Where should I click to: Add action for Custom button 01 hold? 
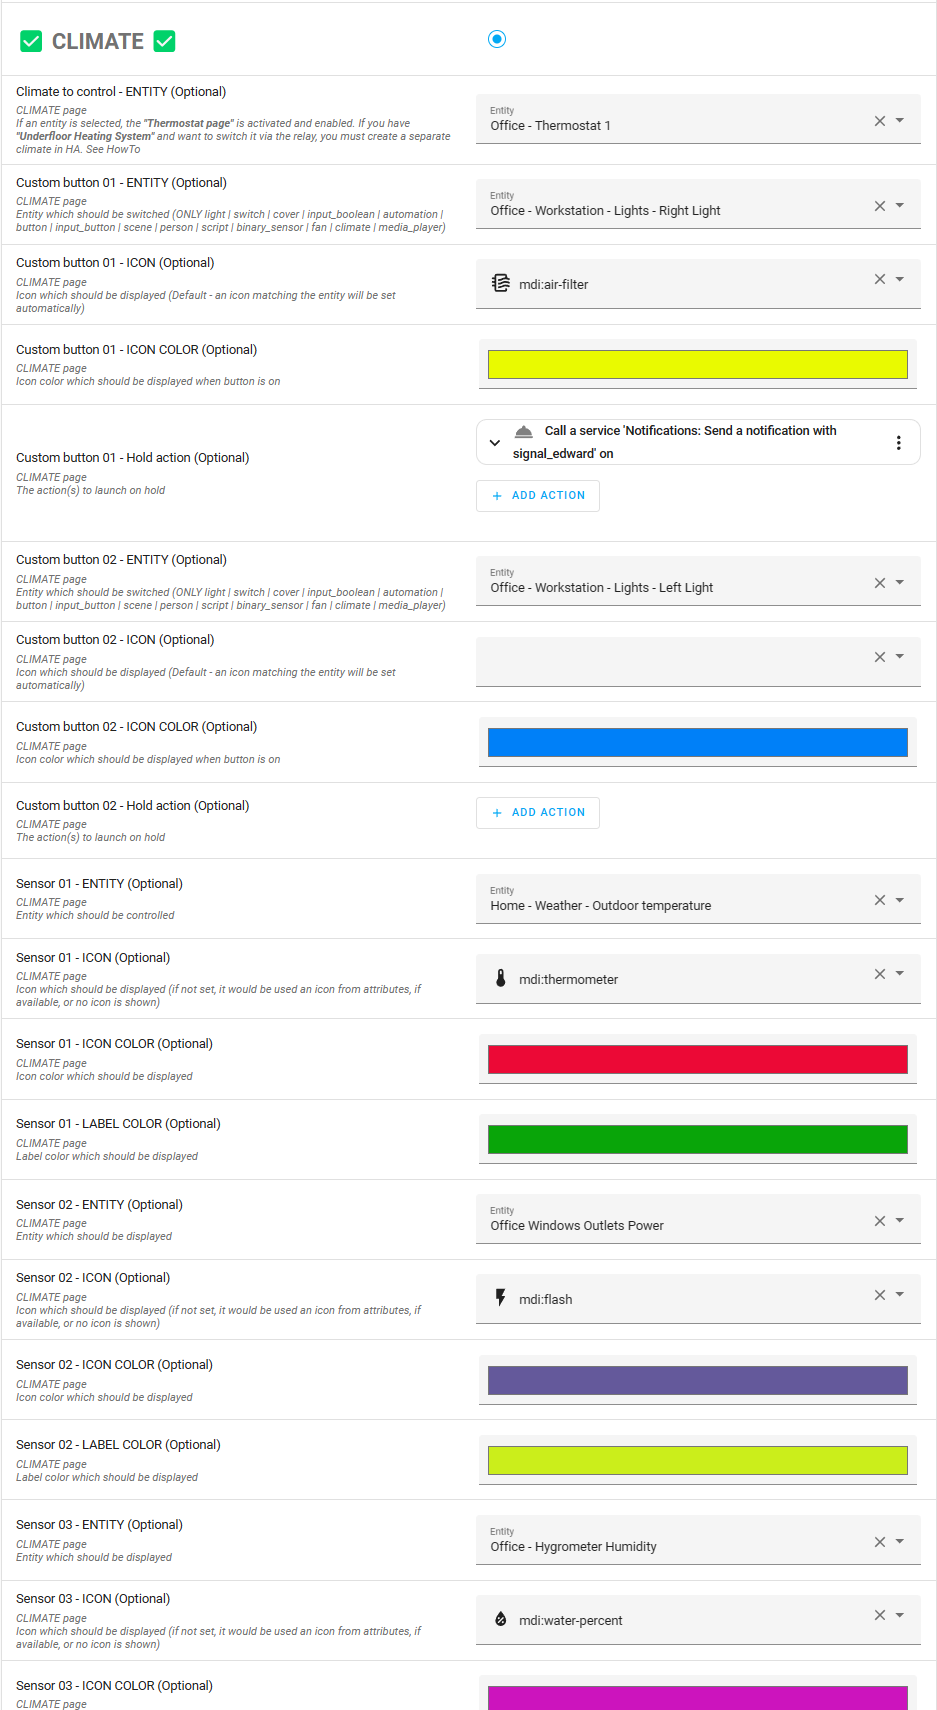538,496
